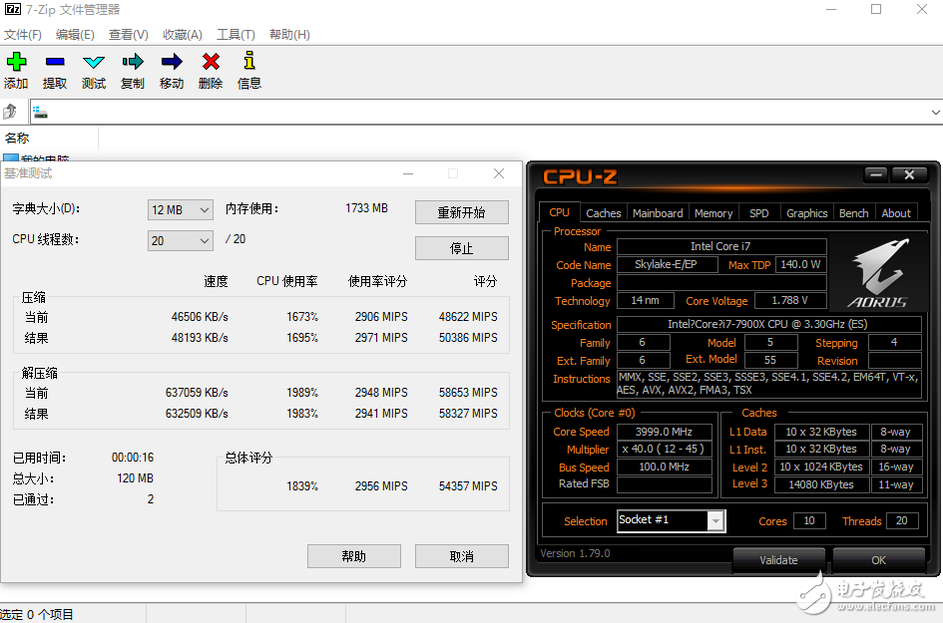Click the Validate button in CPU-Z

[x=778, y=560]
